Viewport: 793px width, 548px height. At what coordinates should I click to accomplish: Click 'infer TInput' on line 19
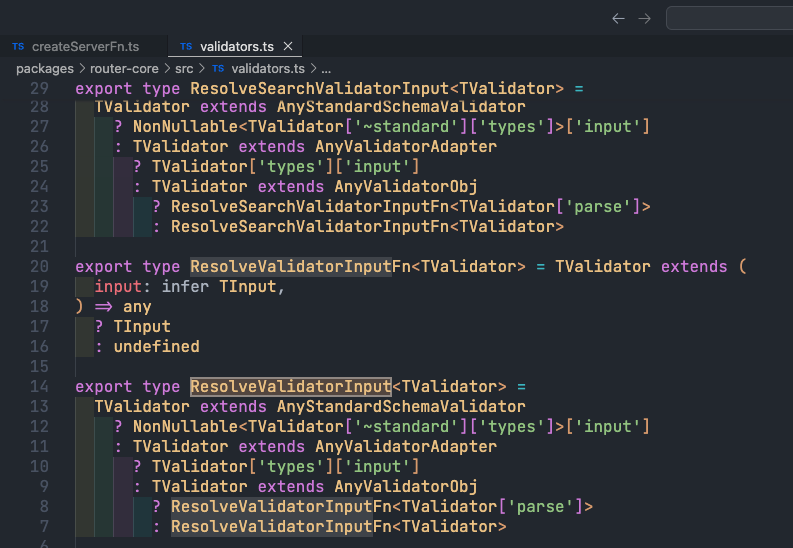pyautogui.click(x=219, y=287)
